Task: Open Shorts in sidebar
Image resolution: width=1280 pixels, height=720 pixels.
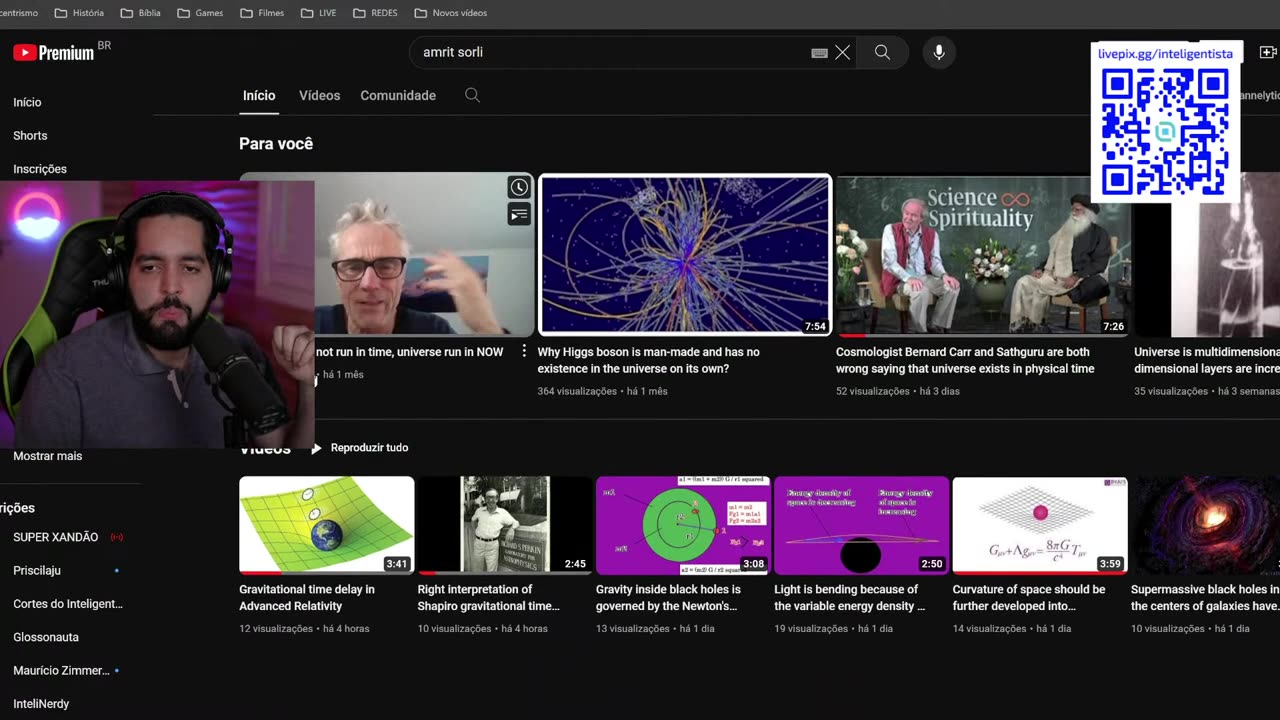Action: coord(30,135)
